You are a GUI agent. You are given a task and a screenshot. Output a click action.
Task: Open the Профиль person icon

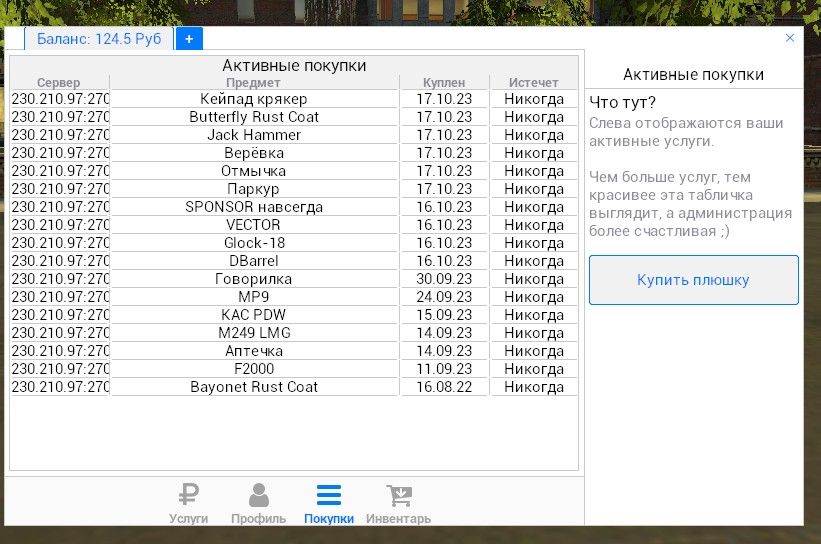click(x=259, y=495)
